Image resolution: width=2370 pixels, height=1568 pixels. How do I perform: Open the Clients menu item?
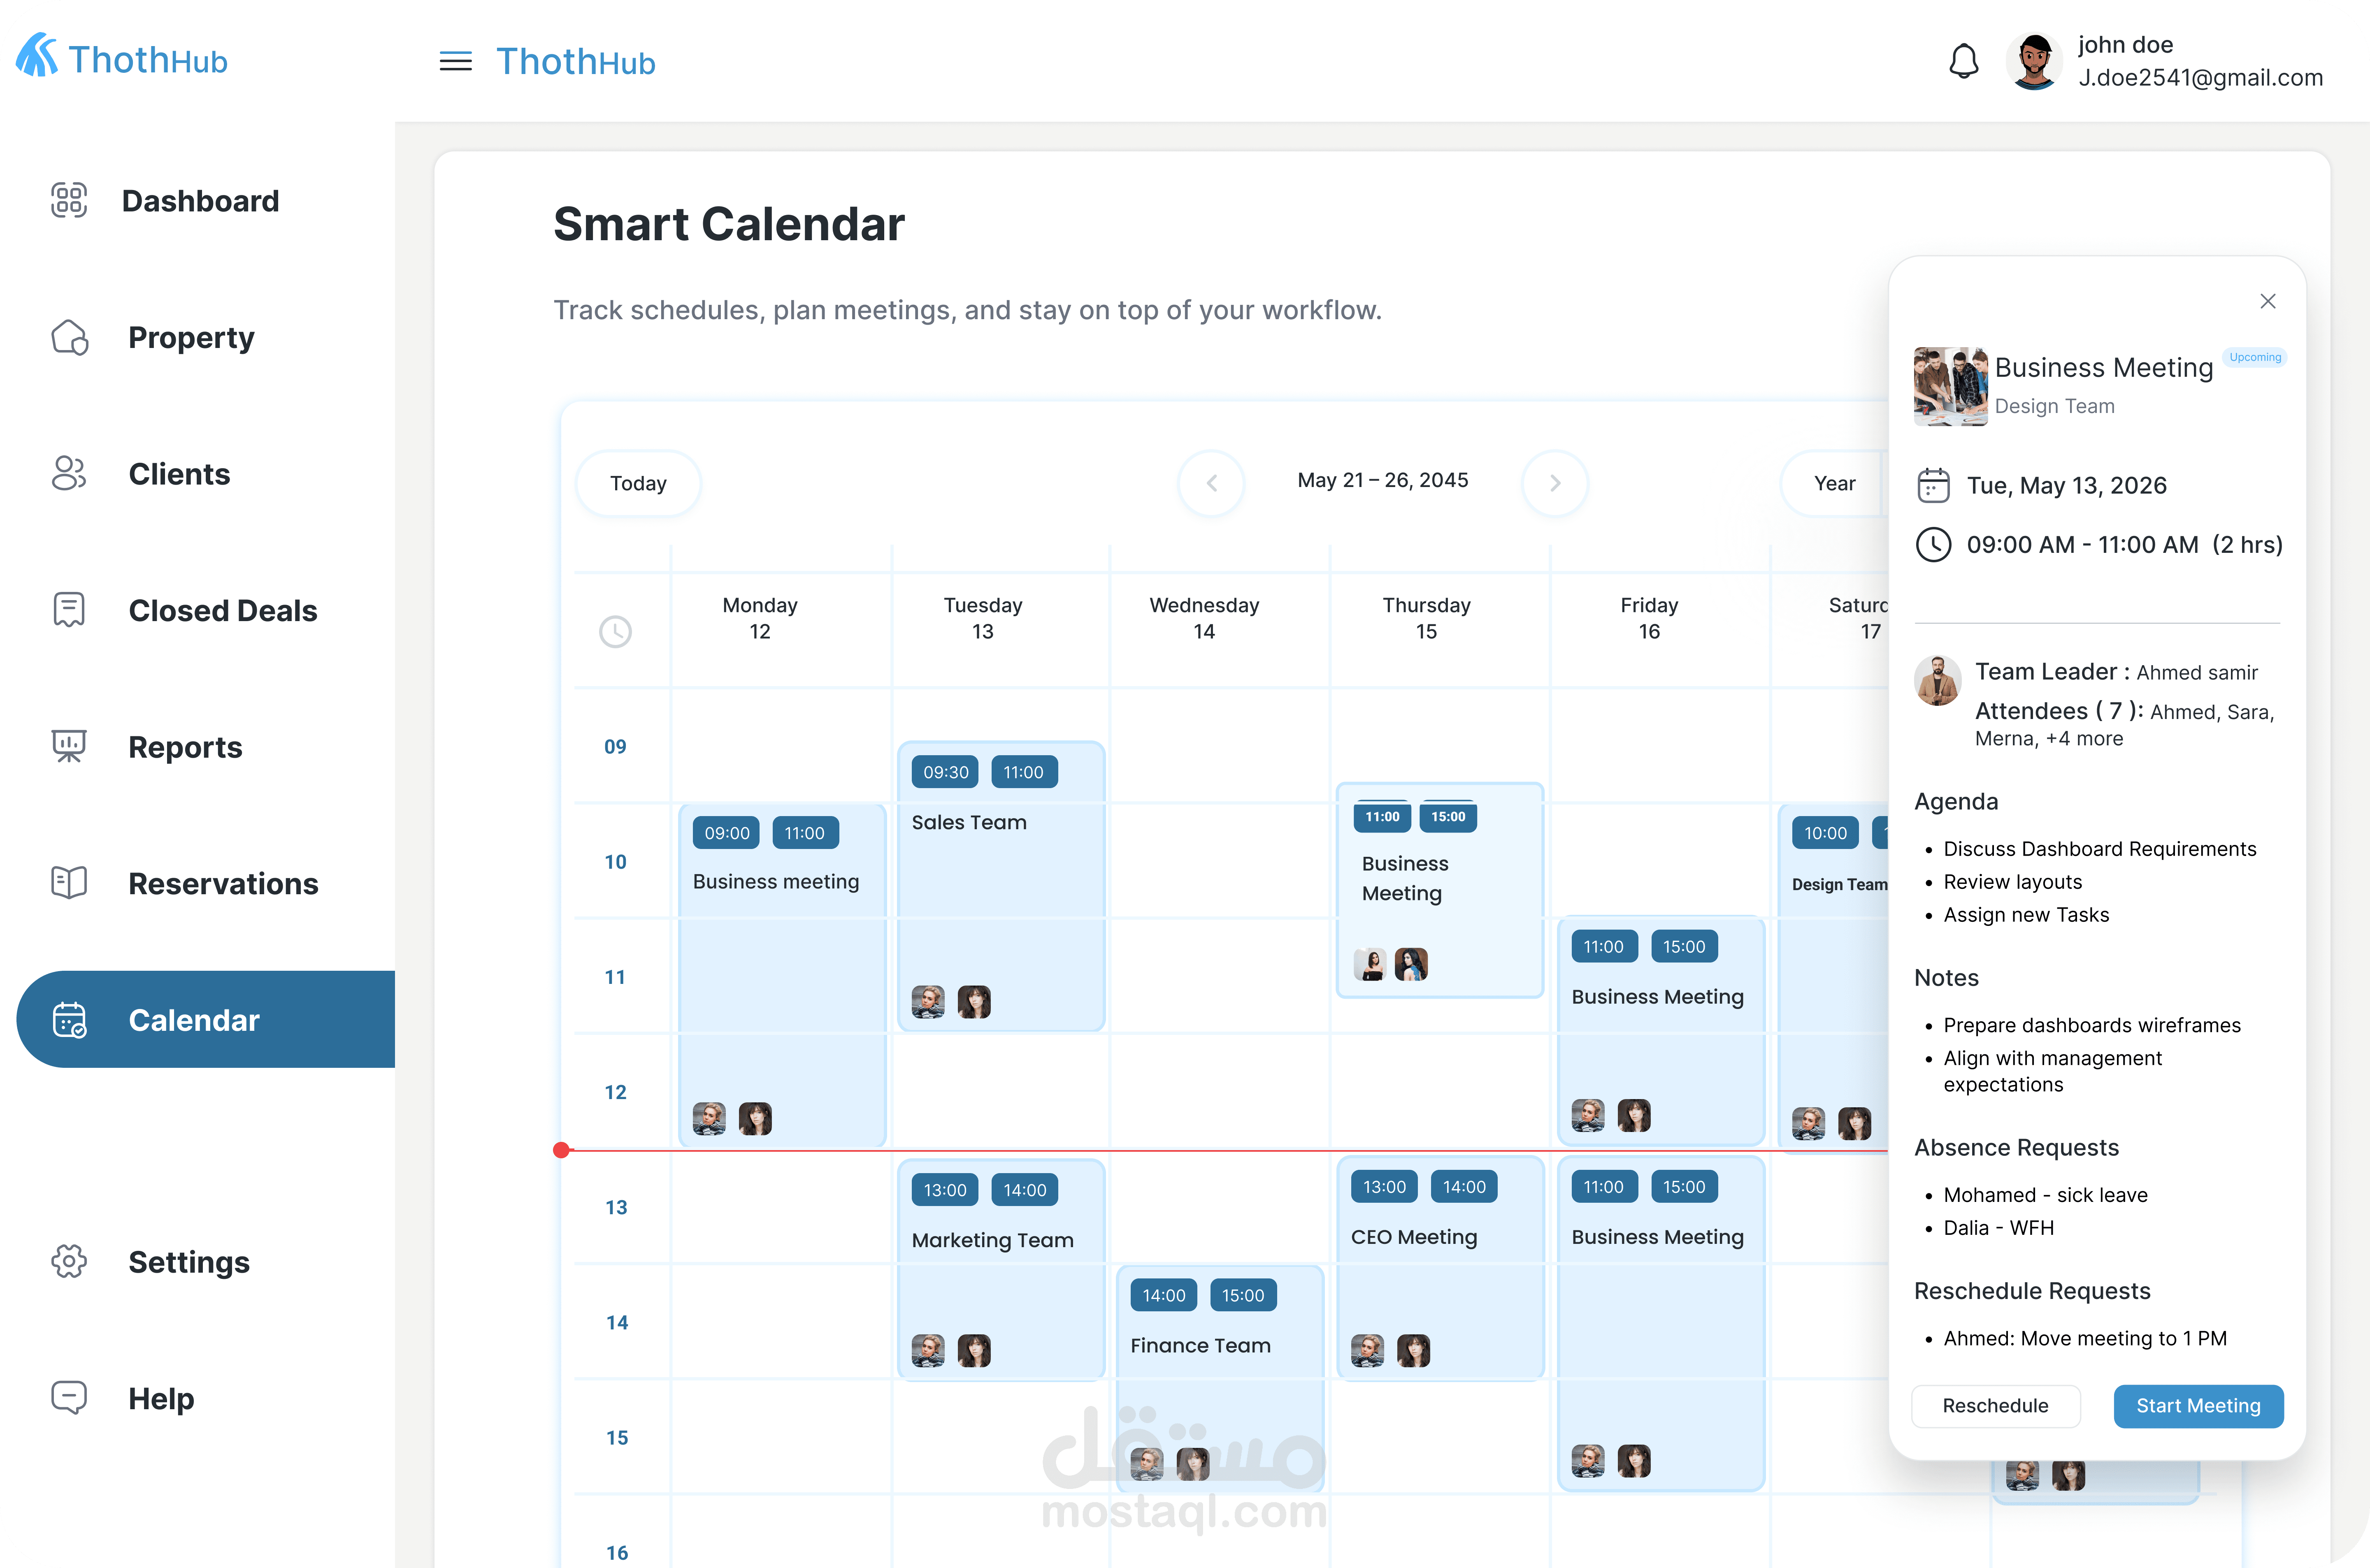179,474
